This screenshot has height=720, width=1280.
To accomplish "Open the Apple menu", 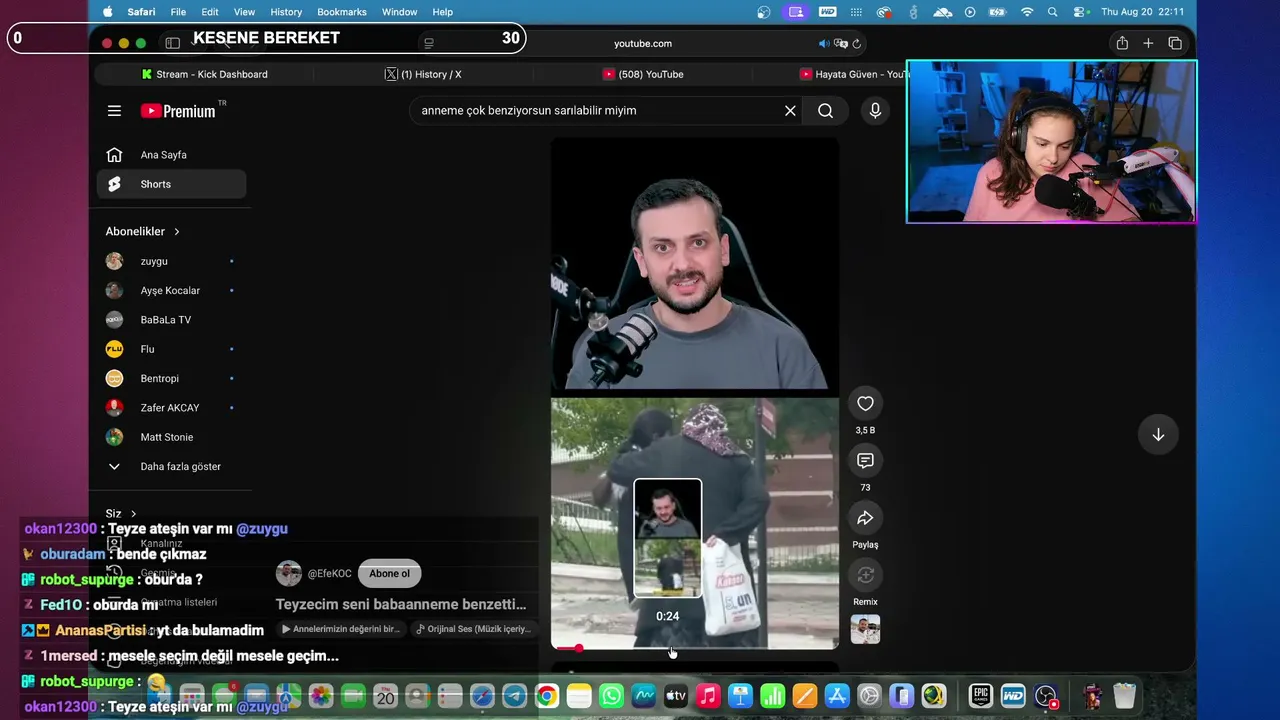I will [x=107, y=12].
